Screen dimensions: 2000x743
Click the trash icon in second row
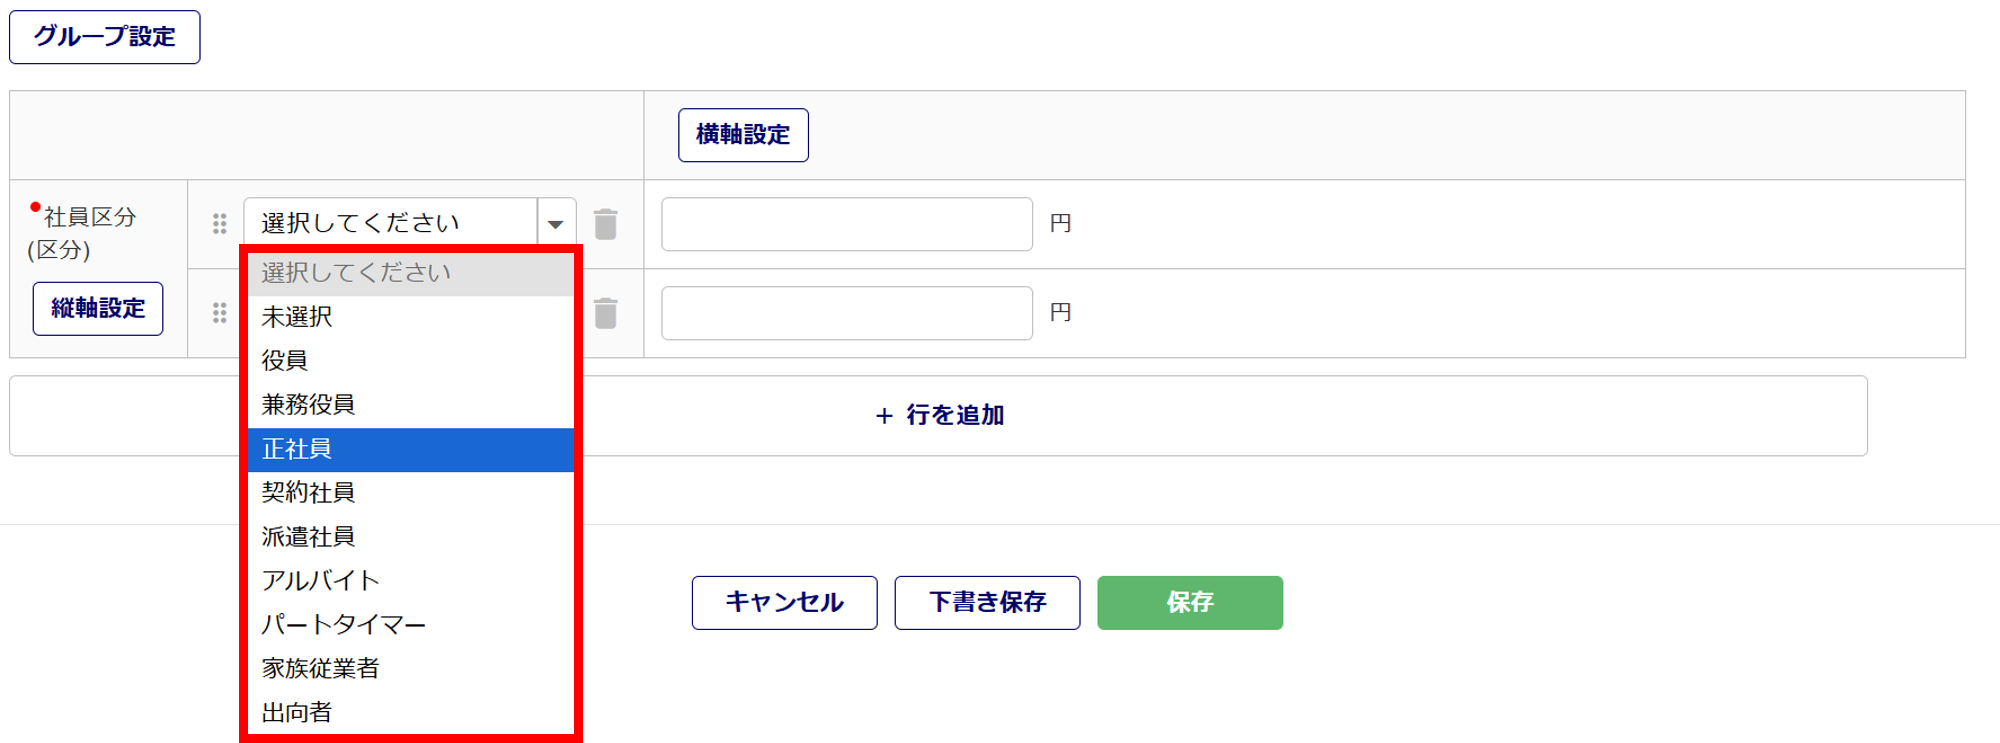pyautogui.click(x=605, y=313)
